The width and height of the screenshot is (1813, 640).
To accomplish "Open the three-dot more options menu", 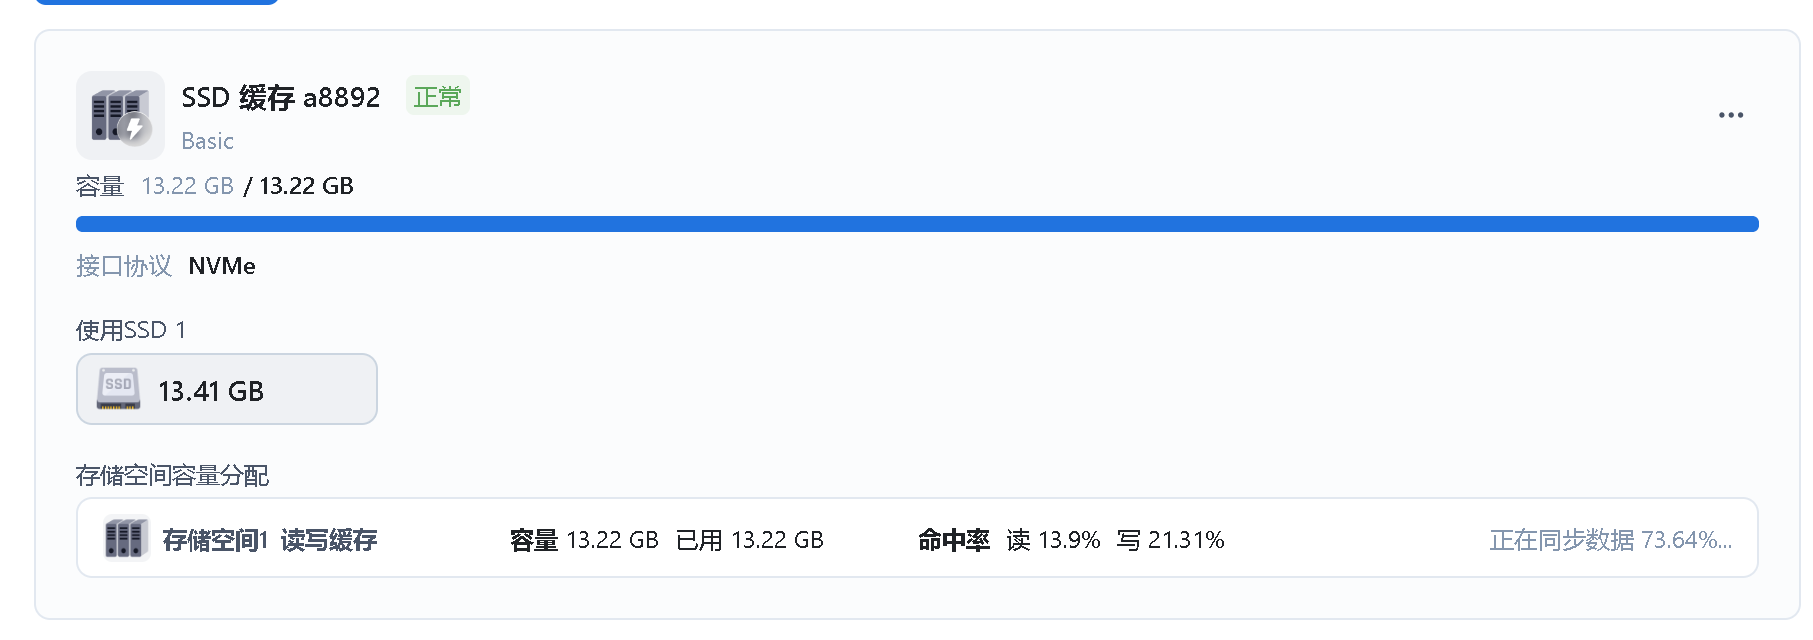I will click(x=1731, y=115).
